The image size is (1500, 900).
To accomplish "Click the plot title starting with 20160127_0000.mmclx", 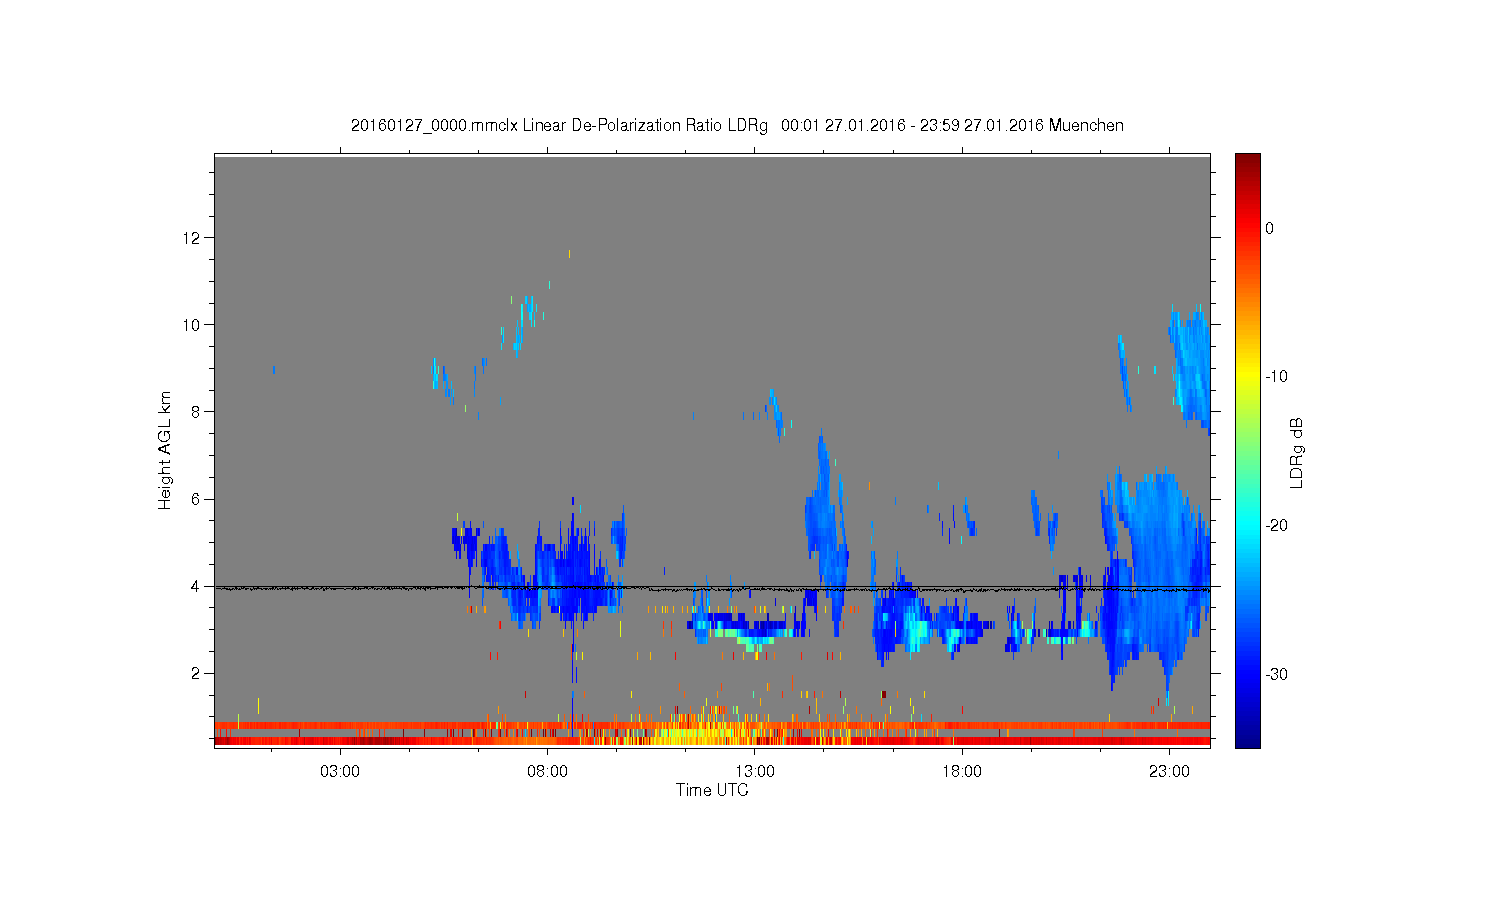I will tap(737, 125).
